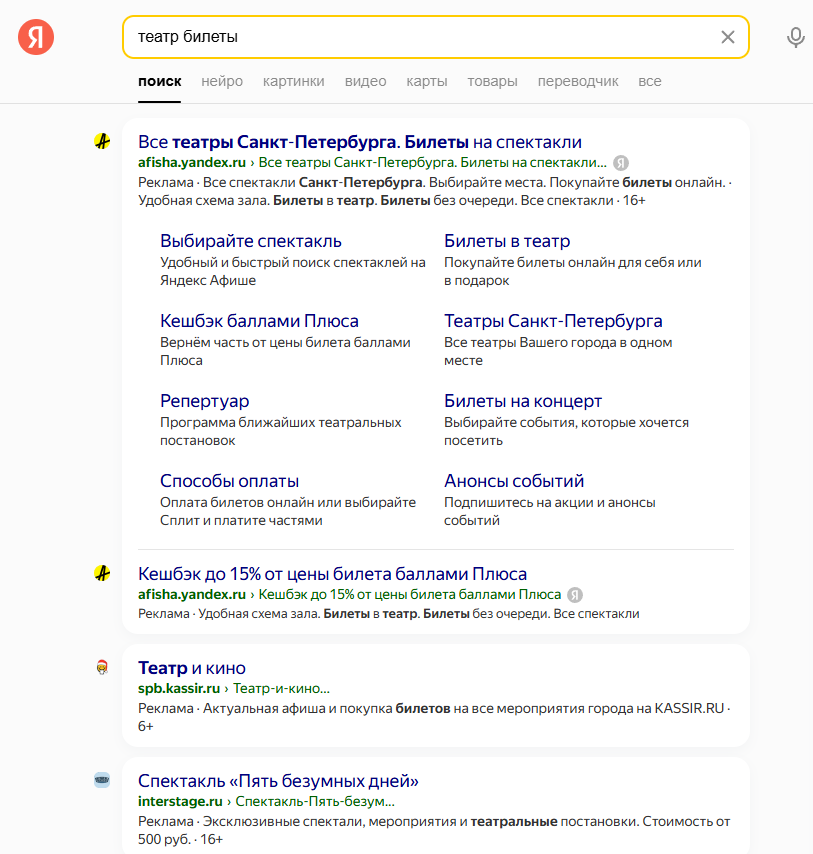This screenshot has width=813, height=854.
Task: Open Театр и кино result title
Action: point(192,668)
